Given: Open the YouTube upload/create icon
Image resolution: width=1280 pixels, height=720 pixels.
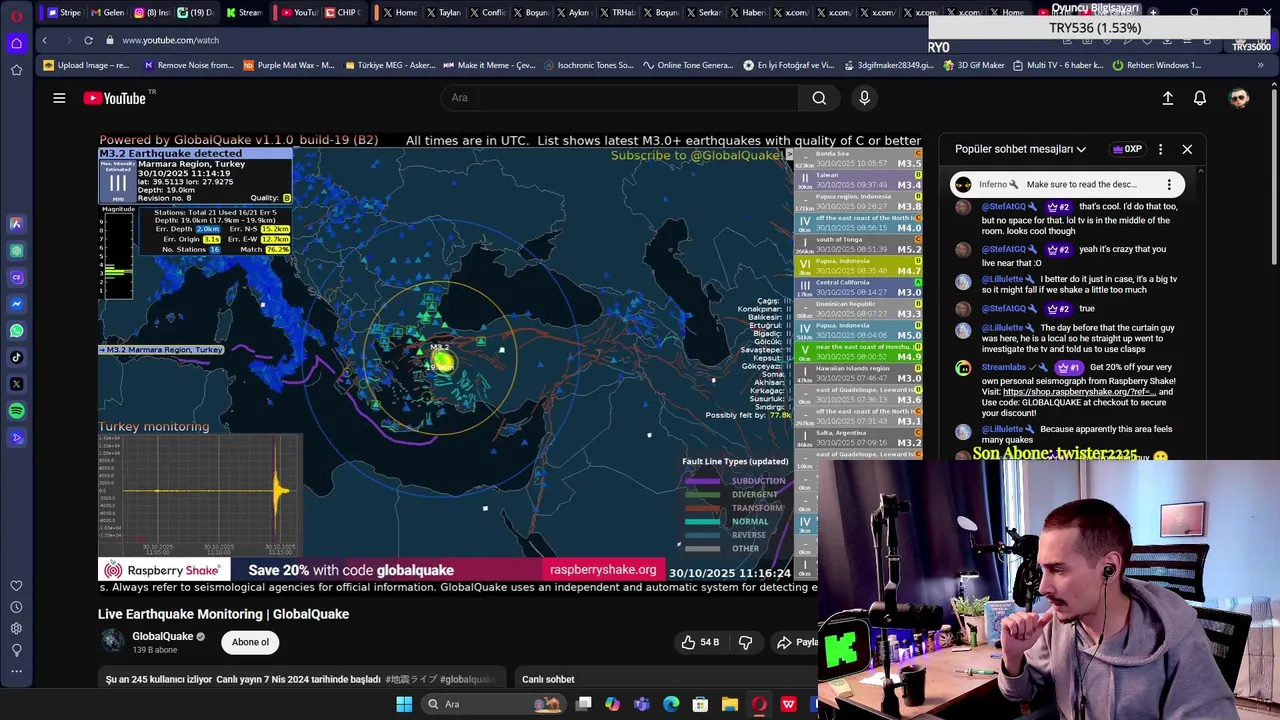Looking at the screenshot, I should (x=1167, y=98).
